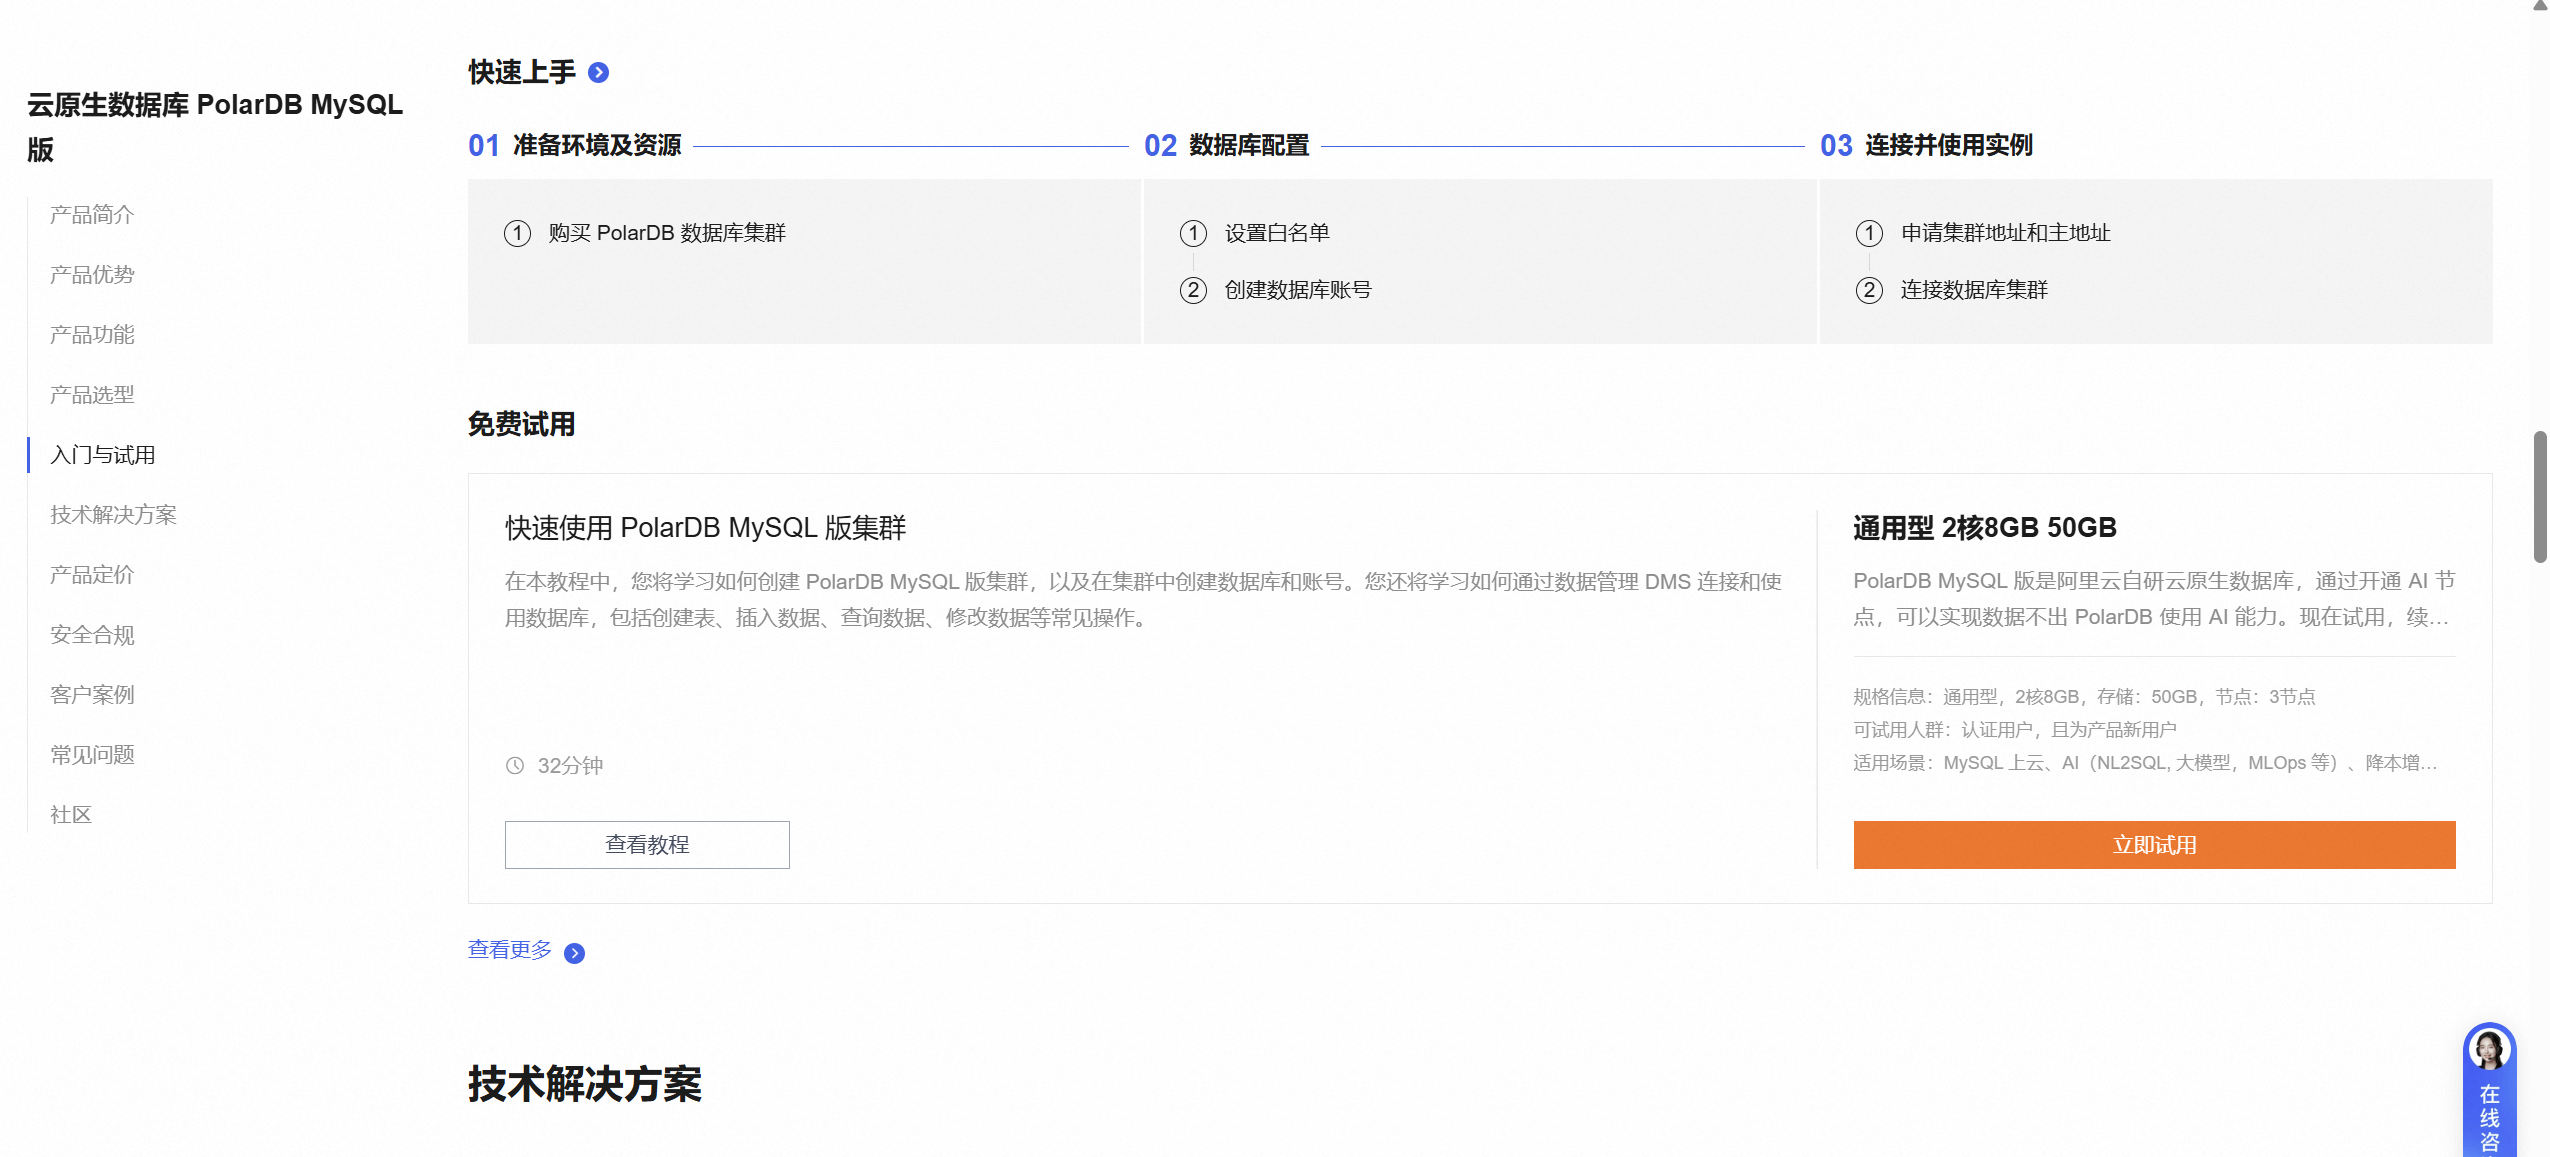Screen dimensions: 2550x1157
Task: Select 常见问题 sidebar item
Action: [92, 755]
